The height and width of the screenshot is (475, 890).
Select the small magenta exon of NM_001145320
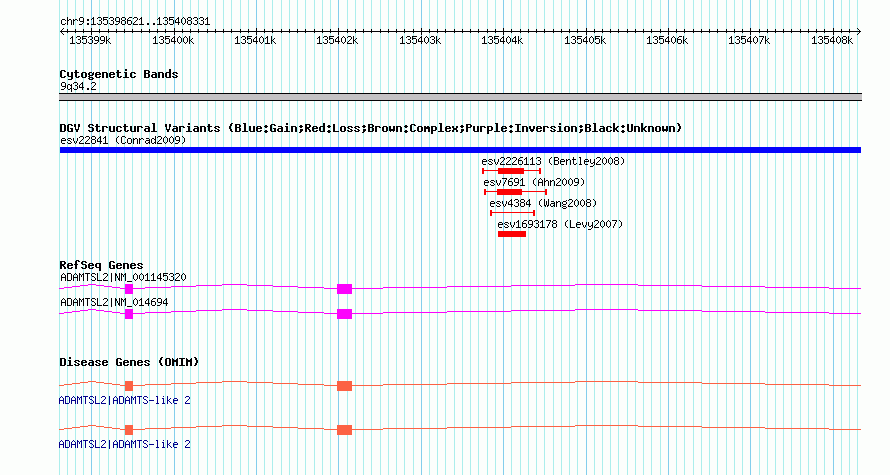pyautogui.click(x=129, y=289)
